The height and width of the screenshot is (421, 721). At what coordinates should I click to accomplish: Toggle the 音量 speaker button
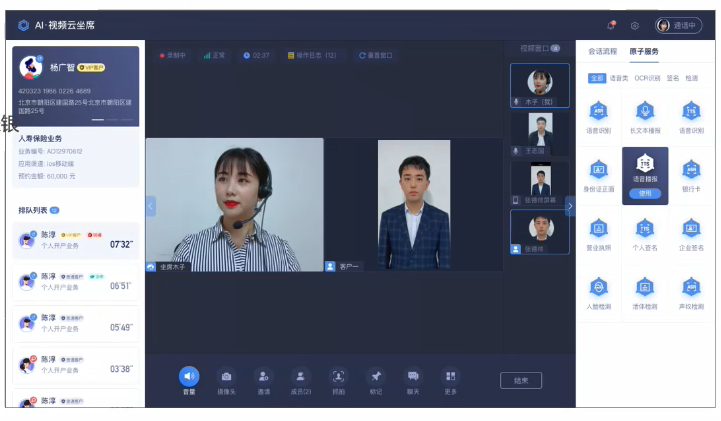click(189, 376)
